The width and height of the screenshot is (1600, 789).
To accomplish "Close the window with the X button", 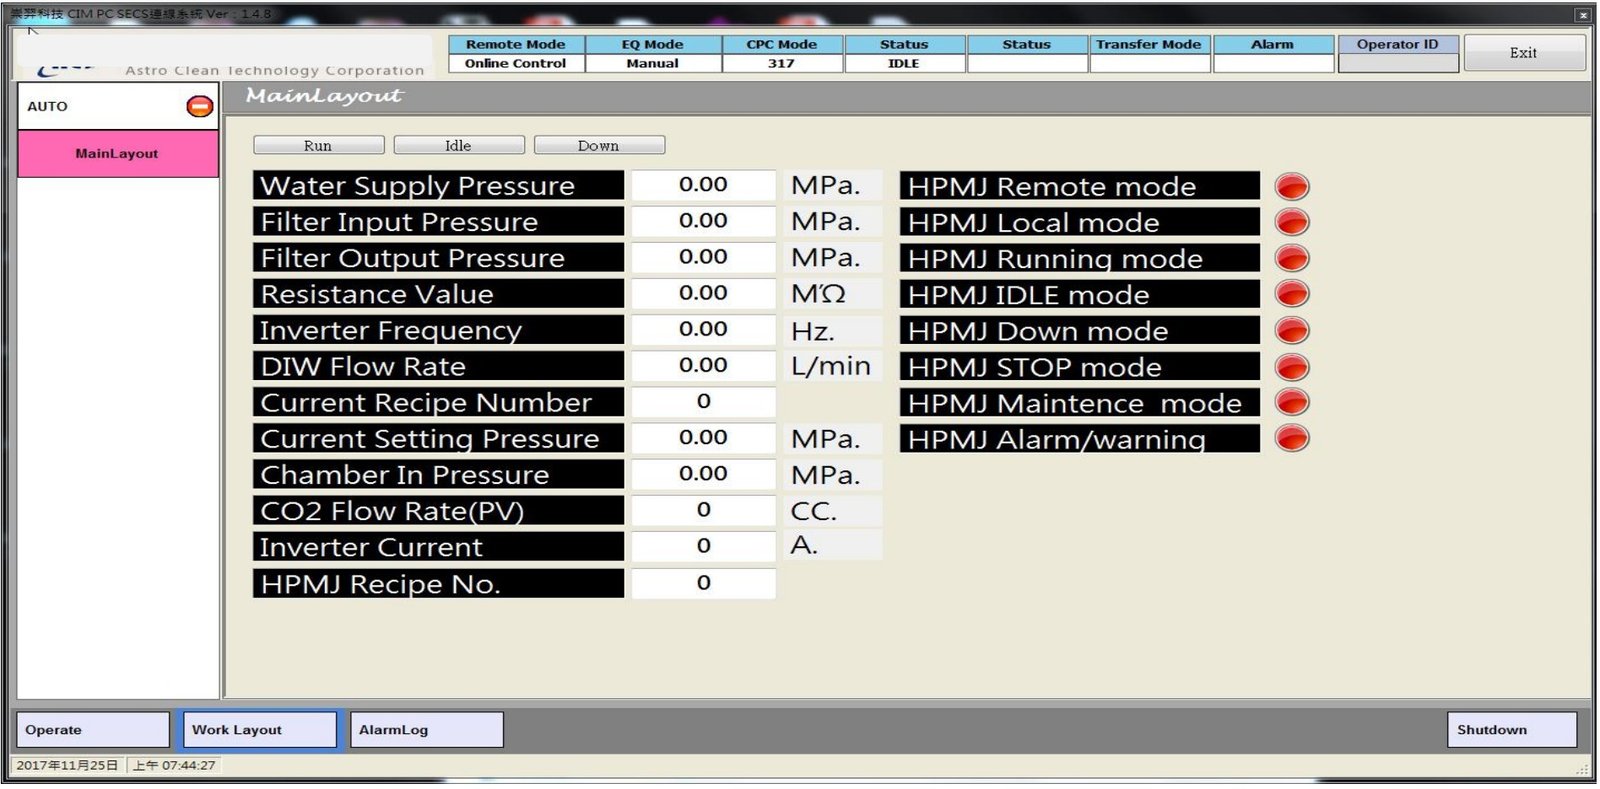I will (1583, 15).
